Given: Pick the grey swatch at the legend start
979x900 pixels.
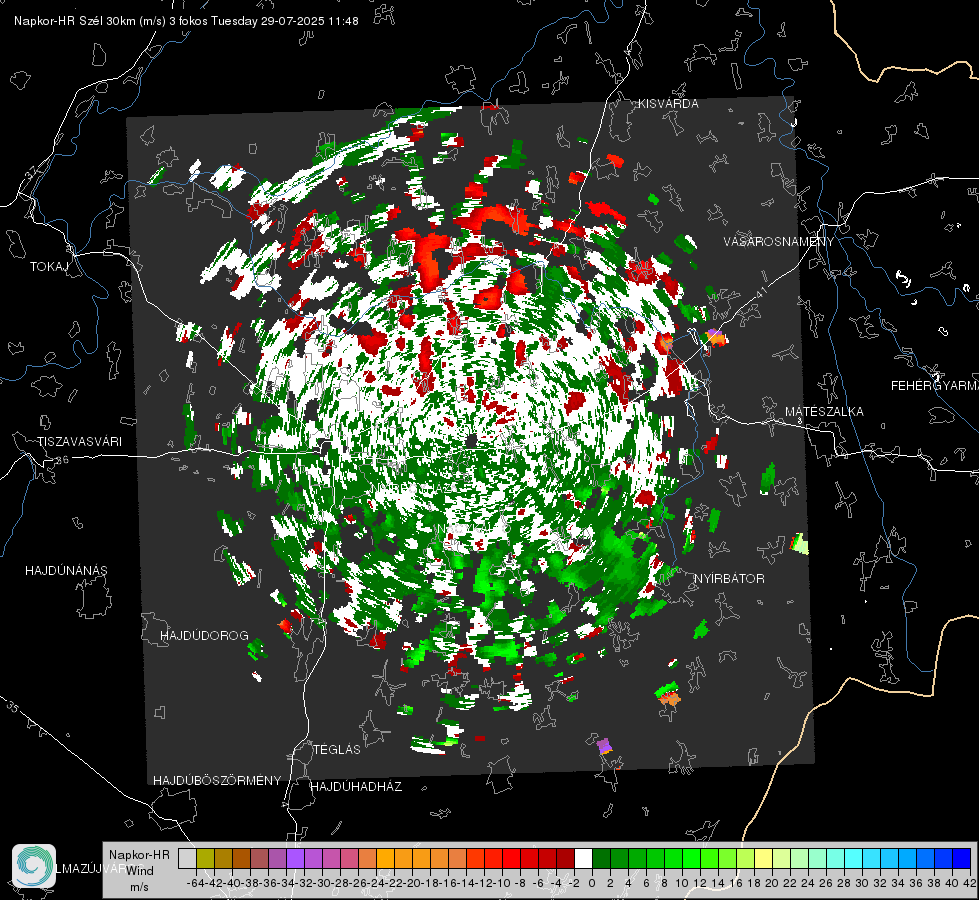Looking at the screenshot, I should pos(187,858).
